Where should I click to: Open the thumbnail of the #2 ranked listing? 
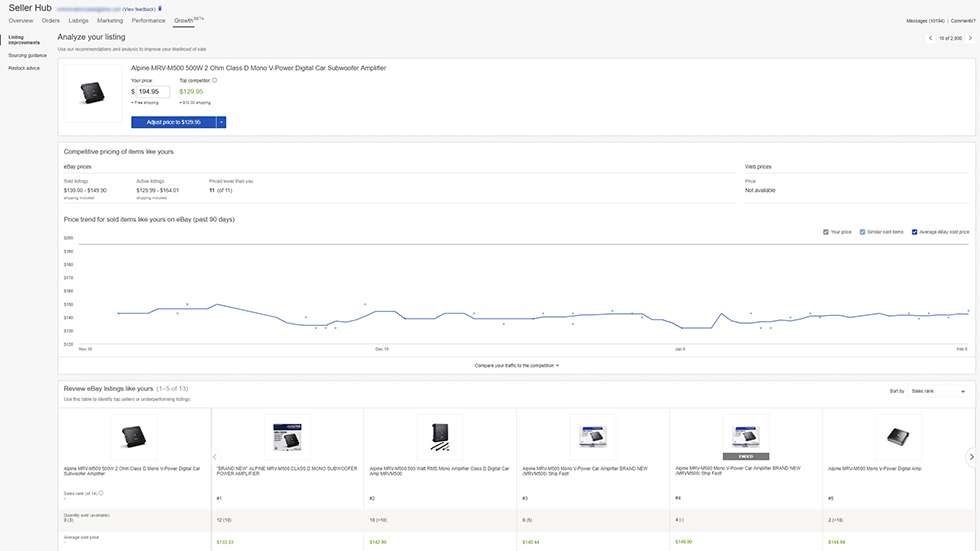[440, 437]
